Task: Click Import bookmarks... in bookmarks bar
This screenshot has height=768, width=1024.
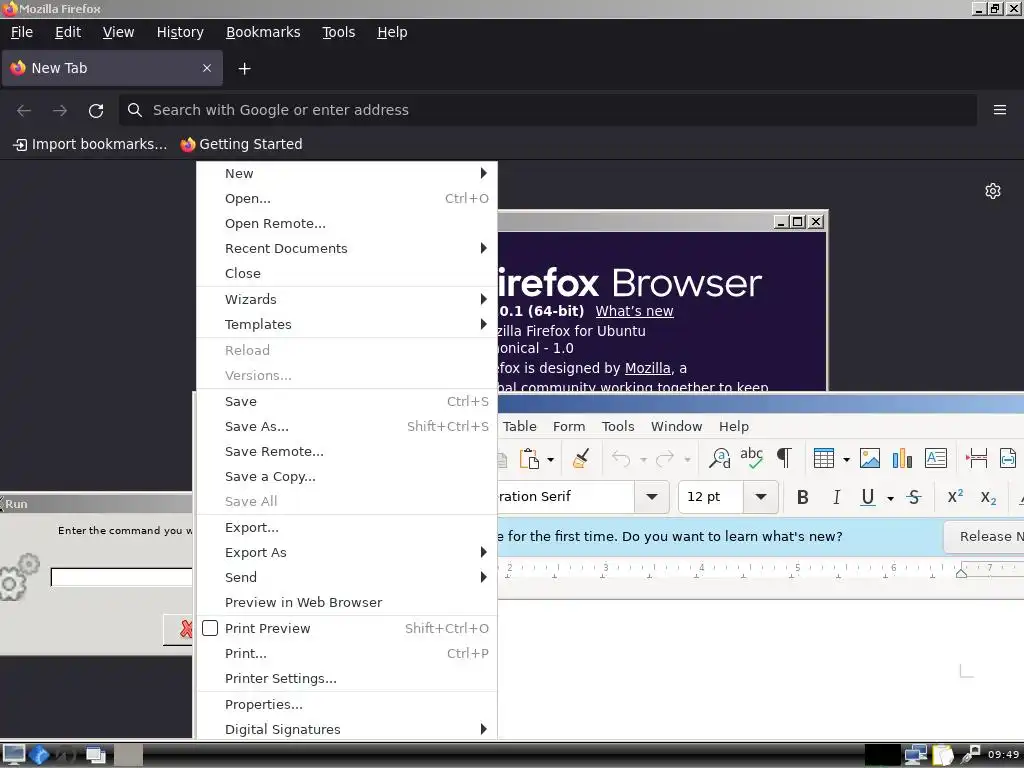Action: coord(90,144)
